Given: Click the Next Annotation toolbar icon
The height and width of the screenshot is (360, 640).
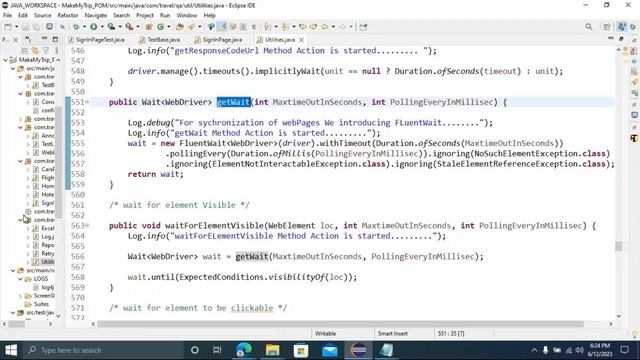Looking at the screenshot, I should (x=267, y=27).
